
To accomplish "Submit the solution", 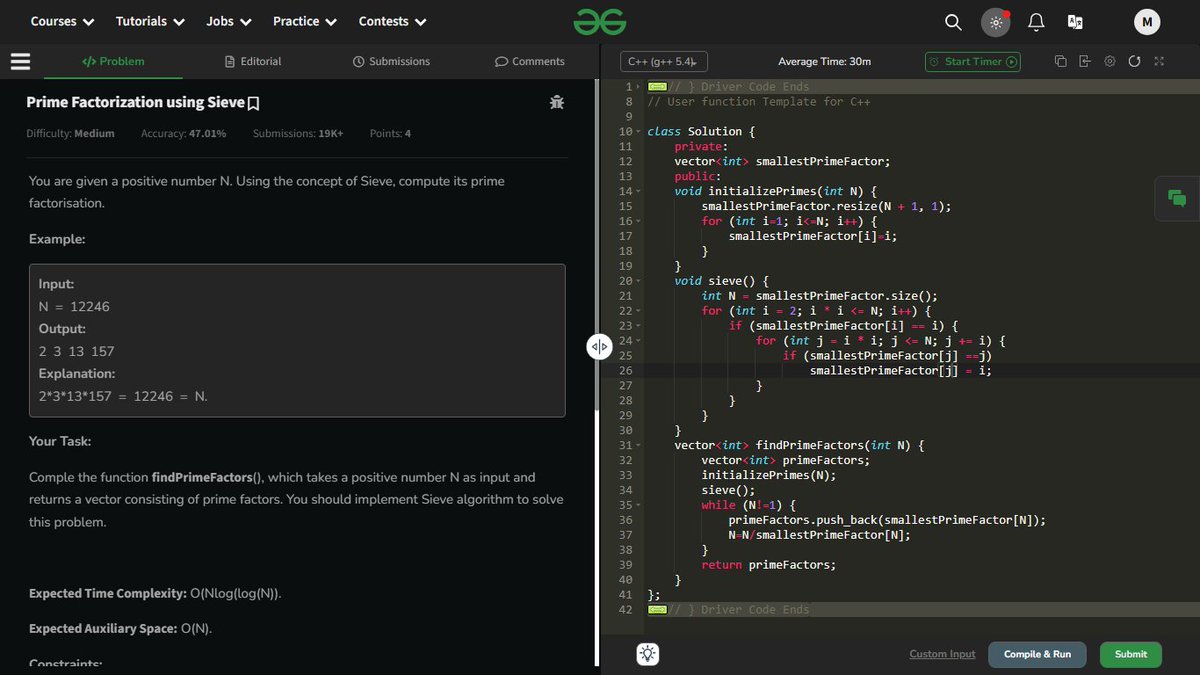I will click(x=1131, y=654).
